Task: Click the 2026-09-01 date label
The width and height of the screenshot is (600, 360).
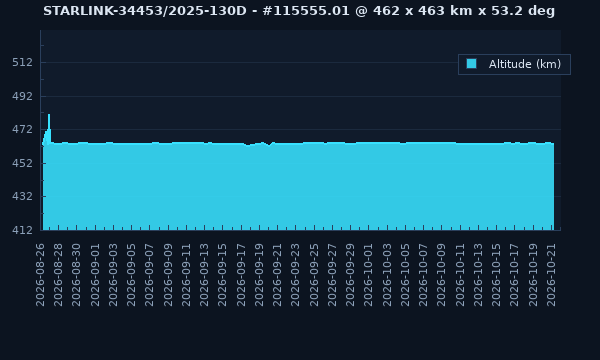Action: pyautogui.click(x=95, y=275)
